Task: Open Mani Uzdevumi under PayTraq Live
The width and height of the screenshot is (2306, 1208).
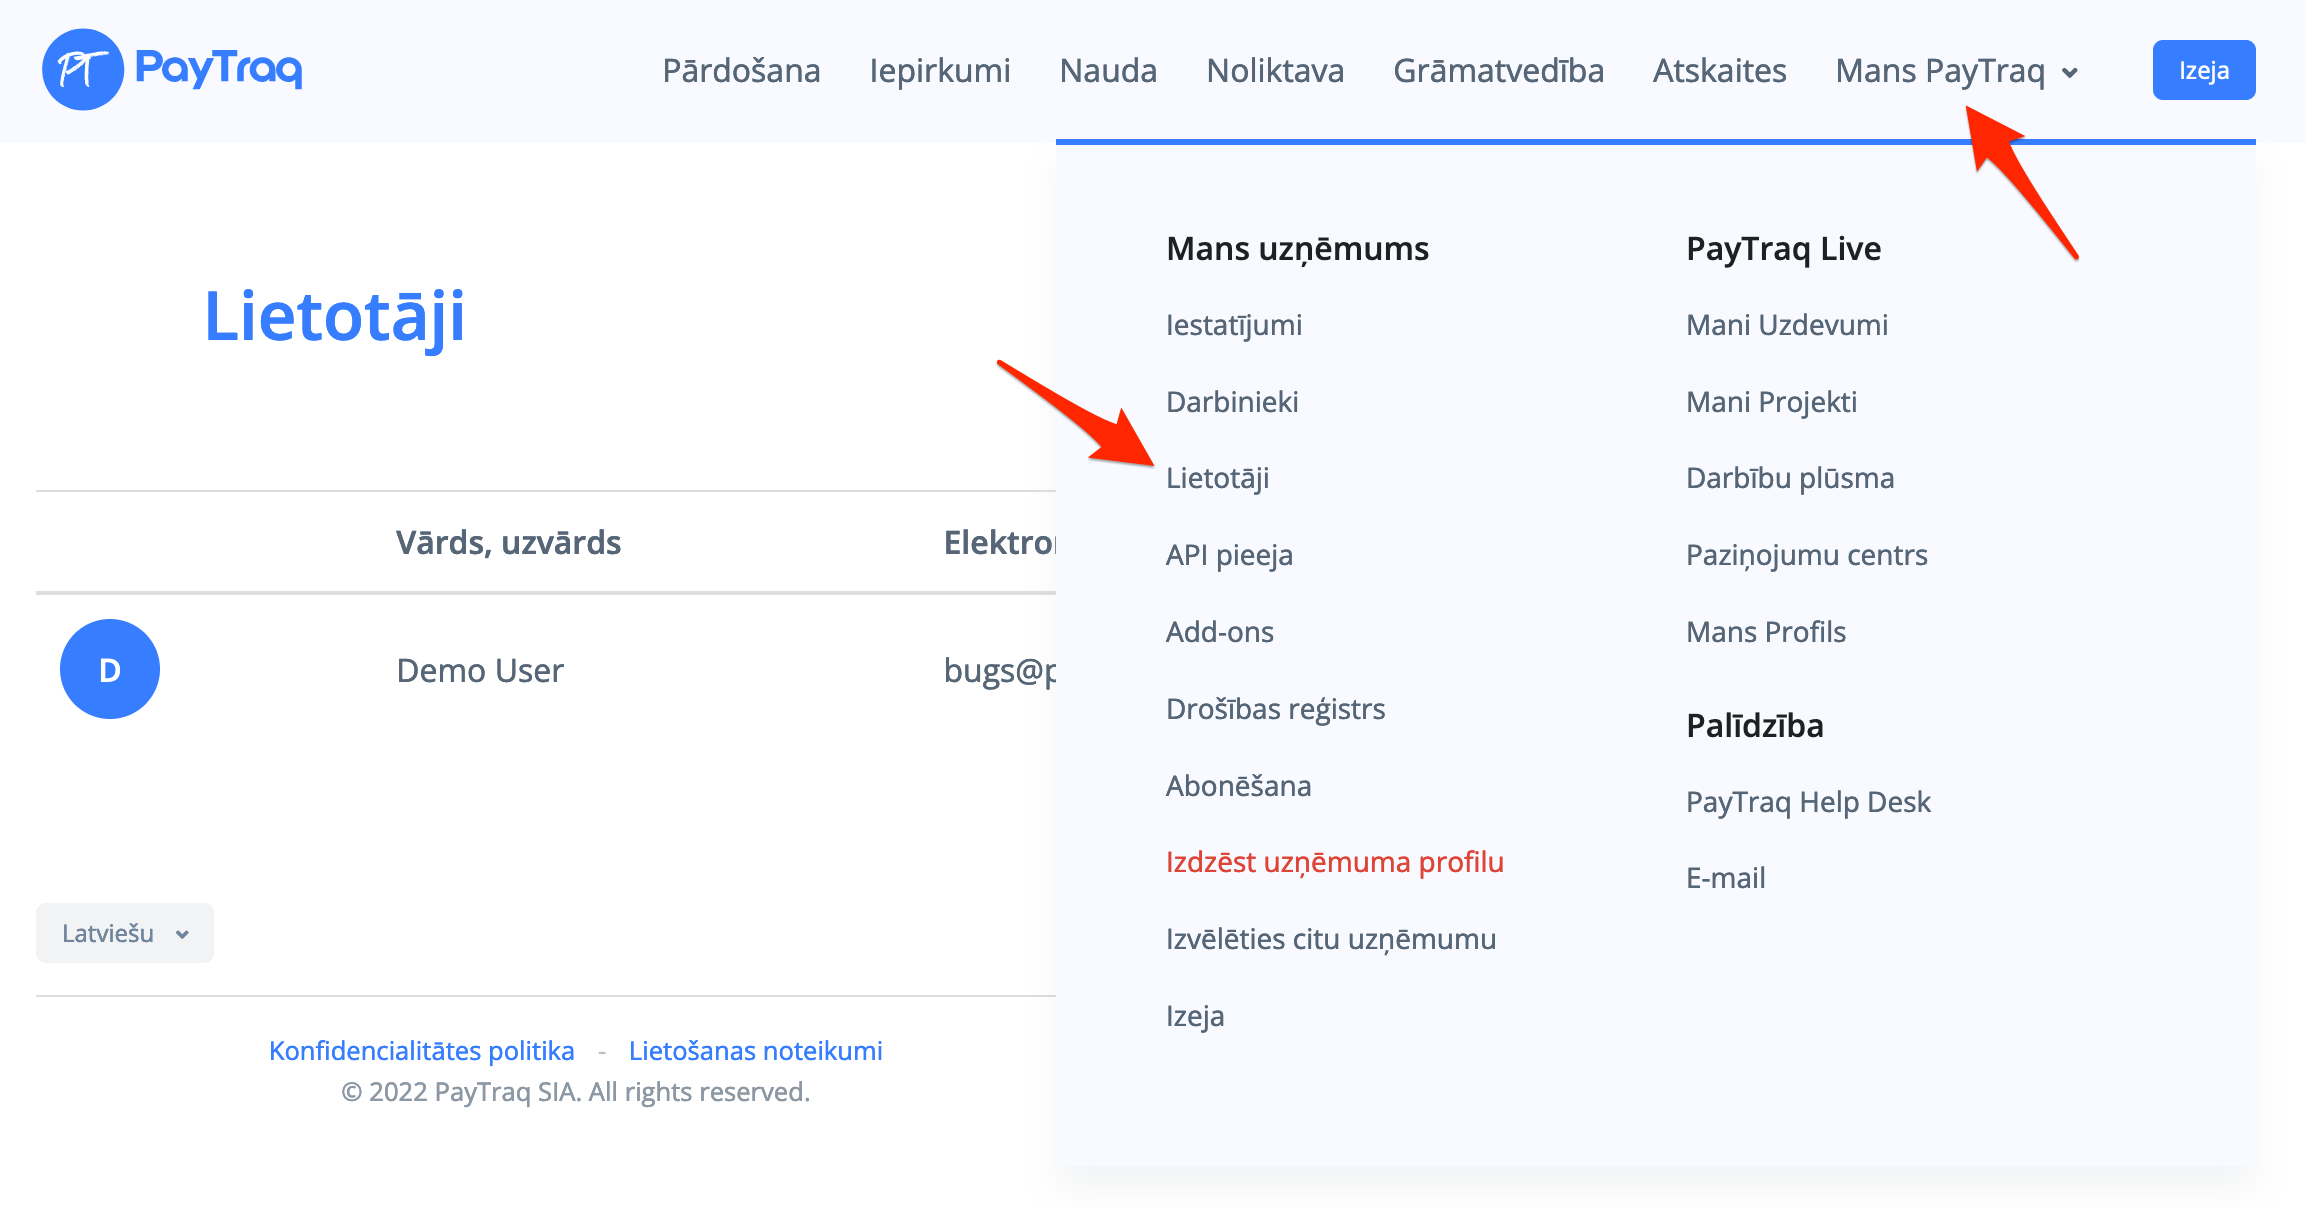Action: tap(1786, 325)
